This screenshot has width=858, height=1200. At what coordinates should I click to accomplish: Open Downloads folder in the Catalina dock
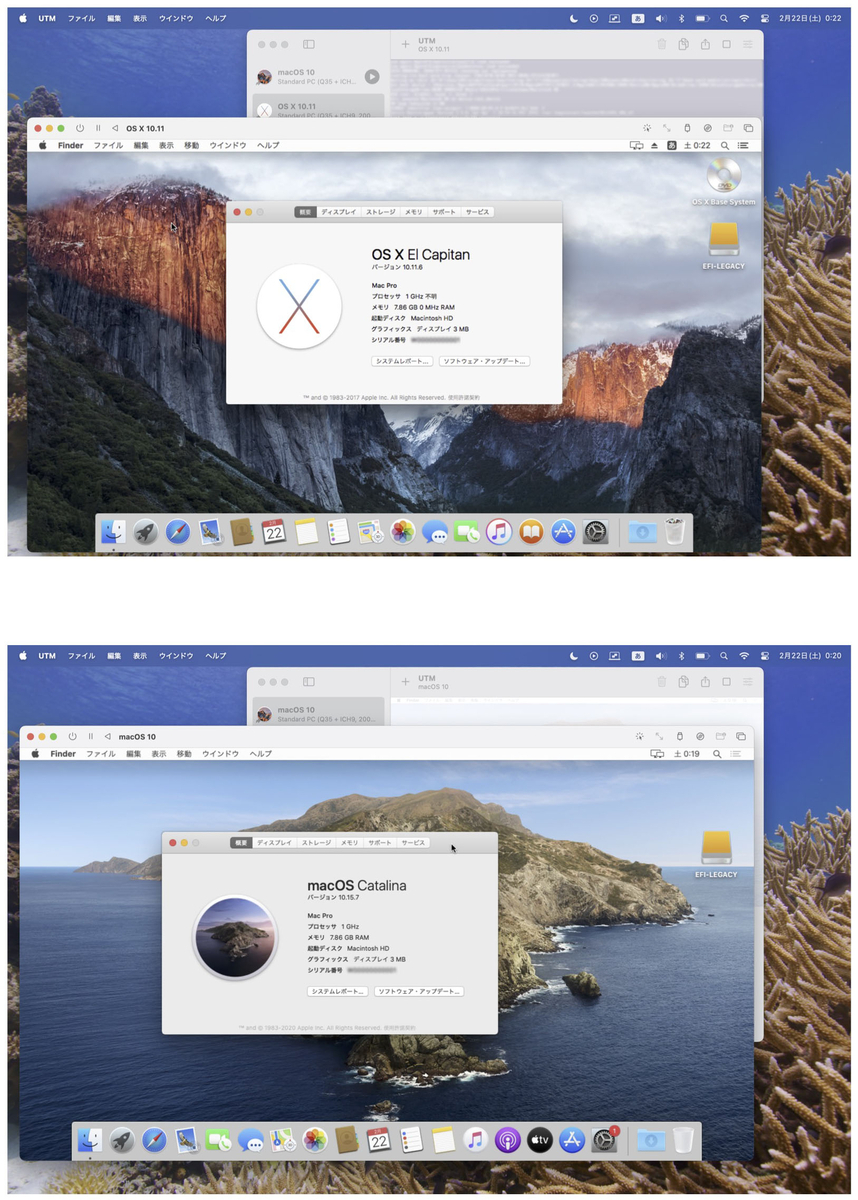point(650,1140)
